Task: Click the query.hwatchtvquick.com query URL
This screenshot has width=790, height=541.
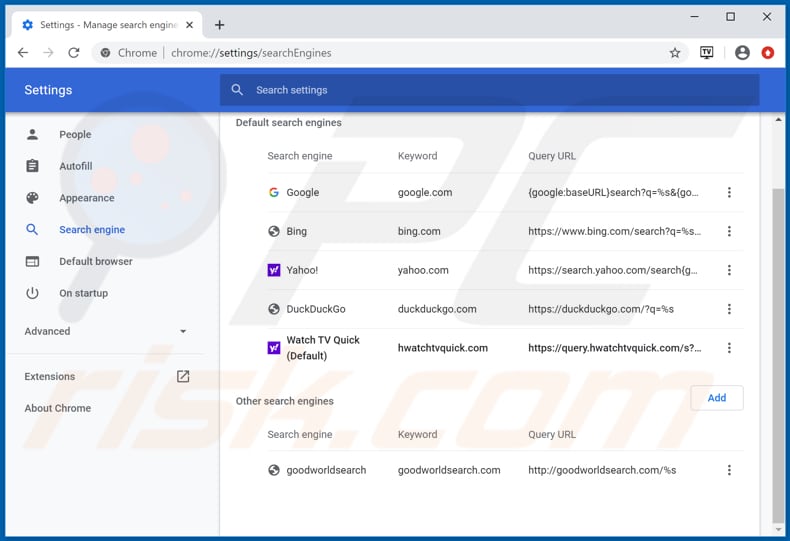Action: tap(614, 348)
